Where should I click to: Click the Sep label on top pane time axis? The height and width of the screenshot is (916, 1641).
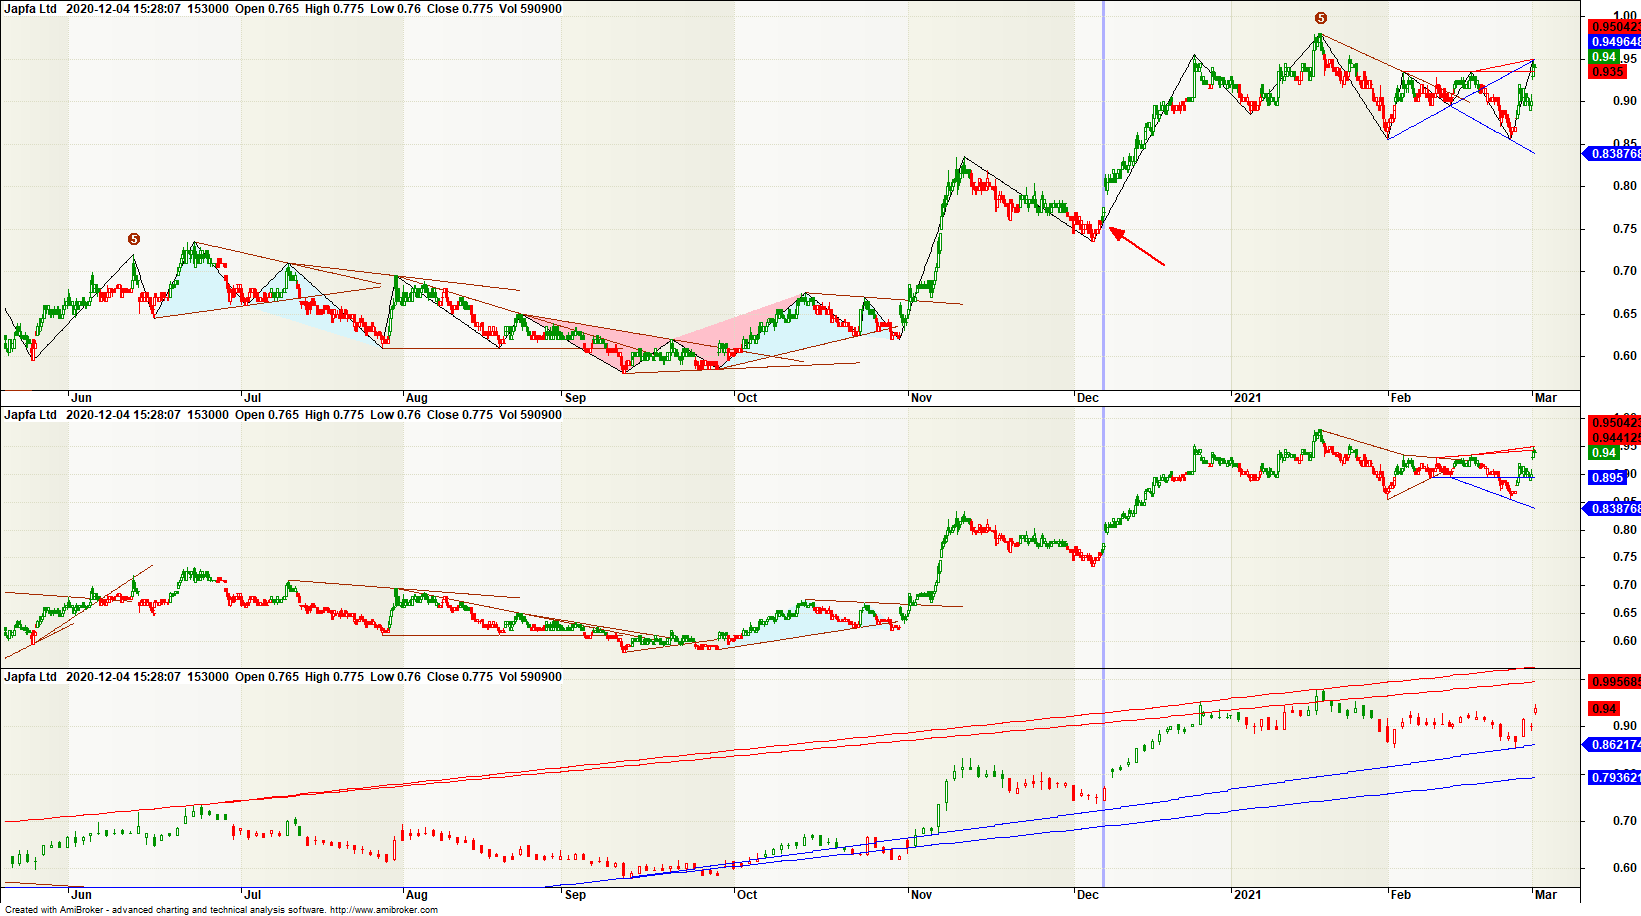pyautogui.click(x=575, y=398)
